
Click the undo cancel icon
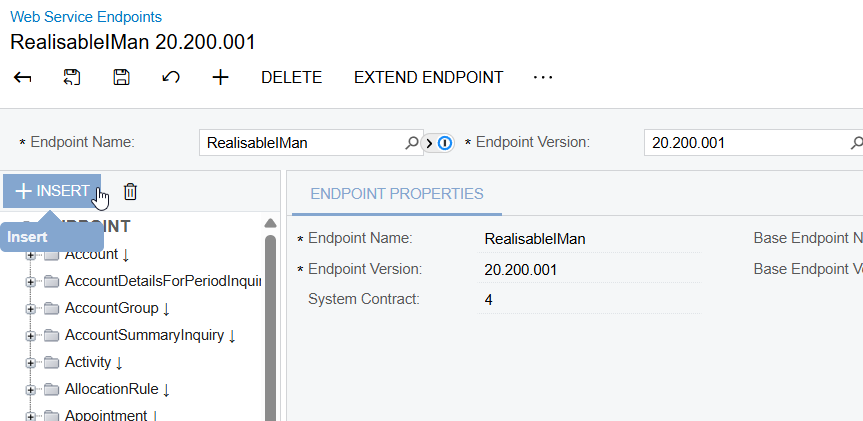(x=171, y=78)
